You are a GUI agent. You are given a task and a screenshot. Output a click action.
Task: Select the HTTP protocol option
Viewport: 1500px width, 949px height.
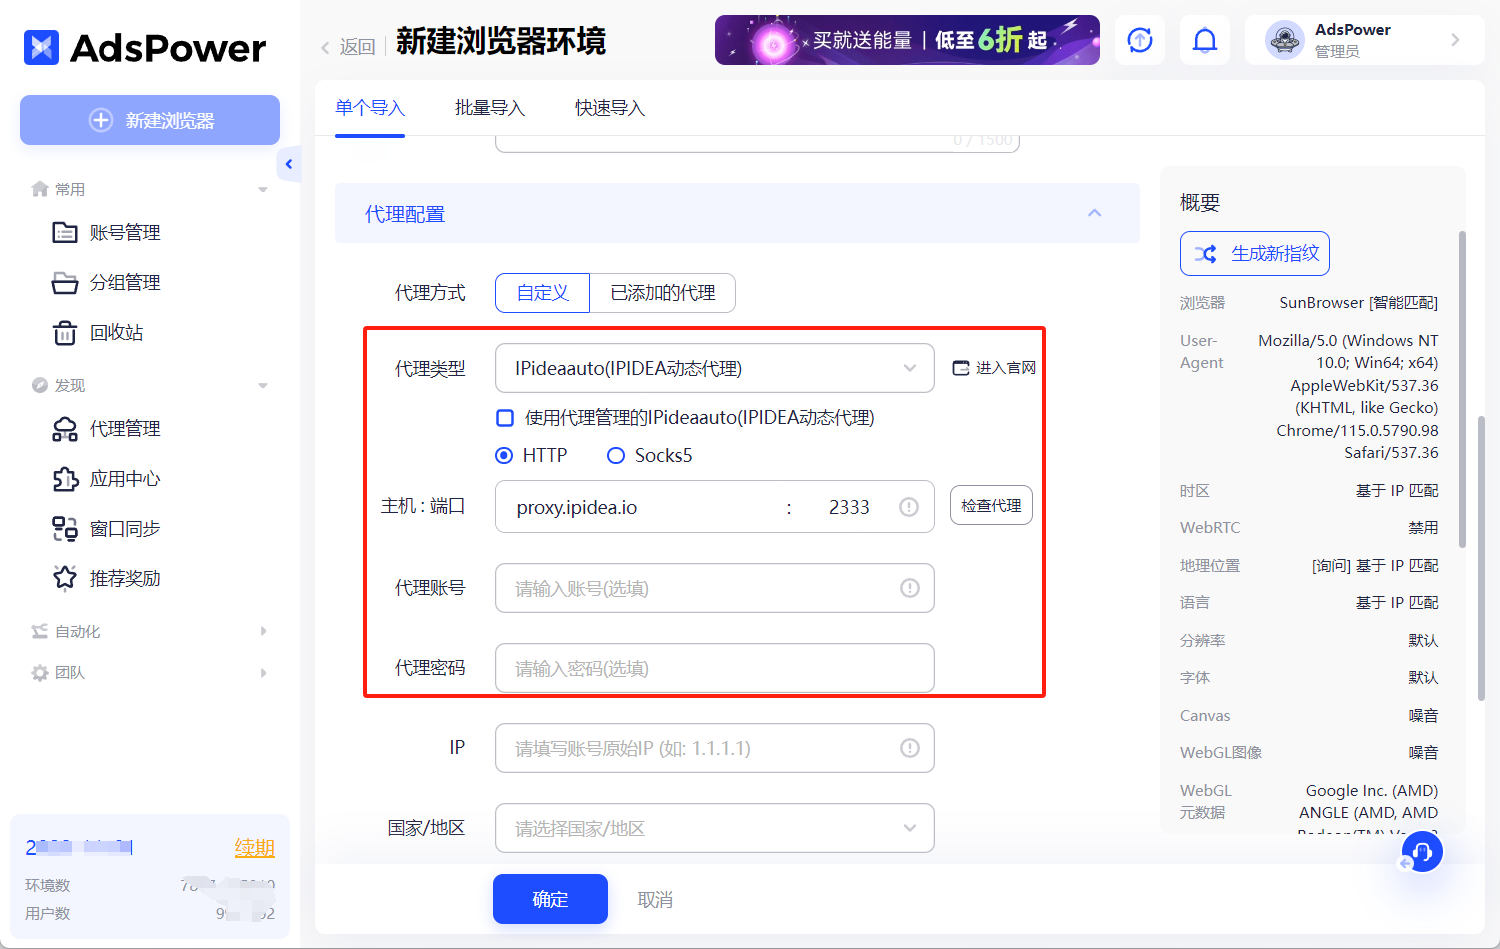[x=503, y=455]
